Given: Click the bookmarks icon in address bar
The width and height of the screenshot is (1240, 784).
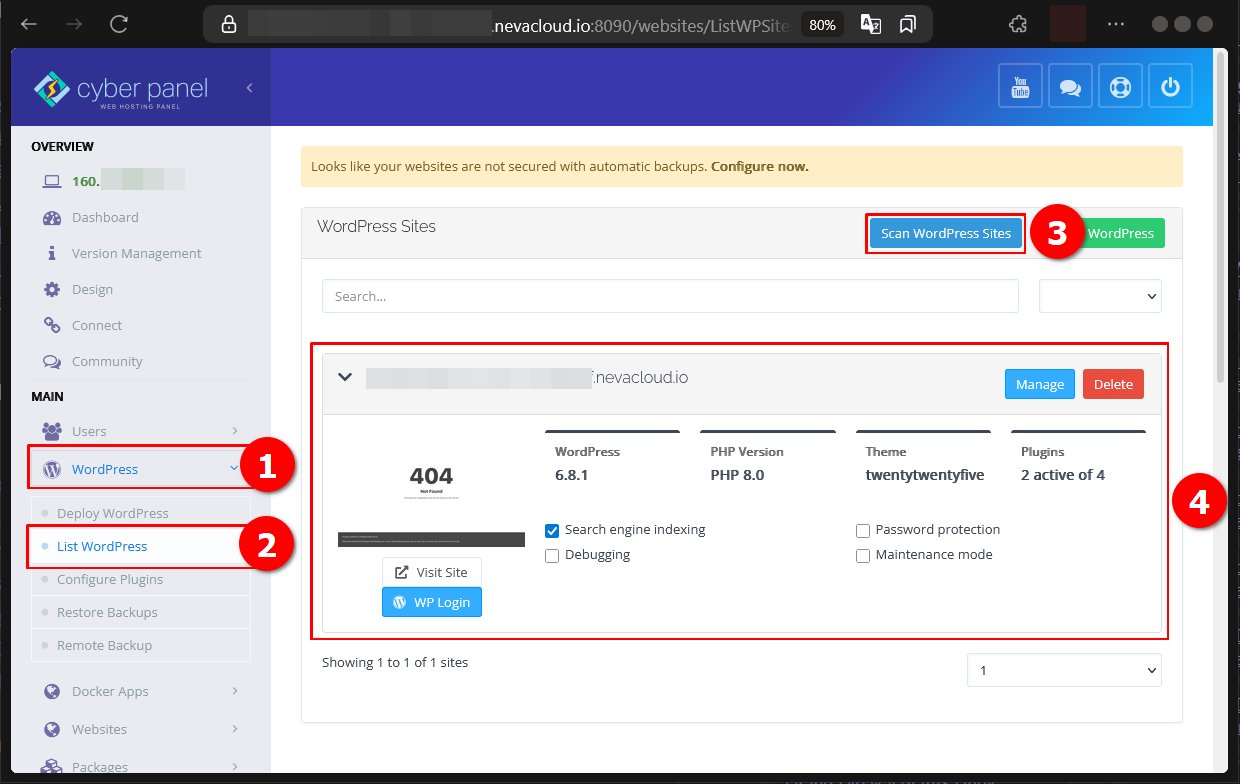Looking at the screenshot, I should (907, 24).
